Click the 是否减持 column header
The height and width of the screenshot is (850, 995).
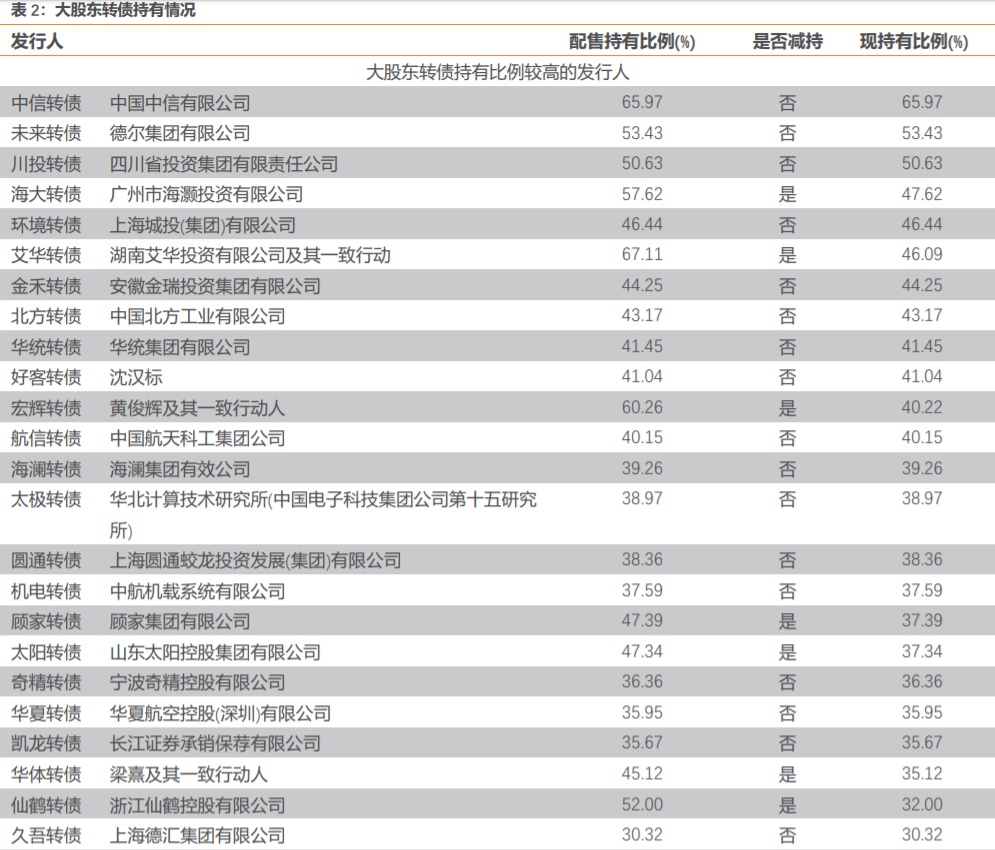tap(787, 41)
